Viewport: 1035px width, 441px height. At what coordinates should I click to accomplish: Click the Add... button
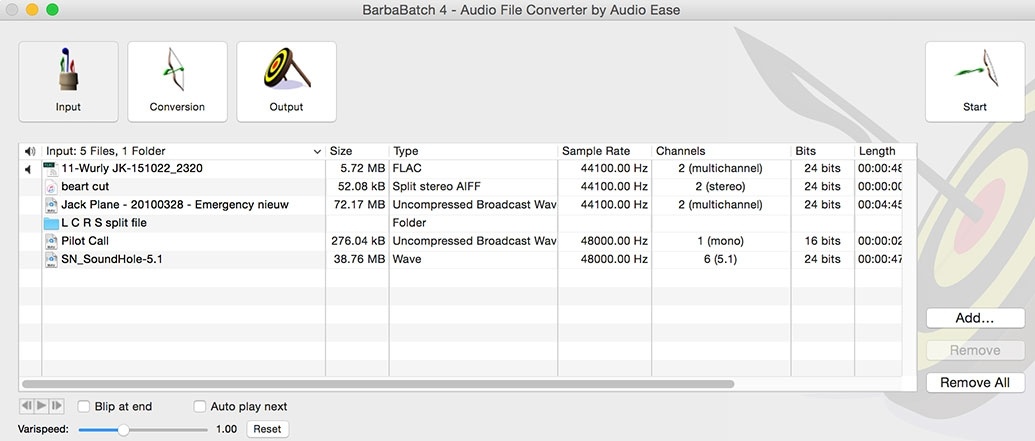974,318
